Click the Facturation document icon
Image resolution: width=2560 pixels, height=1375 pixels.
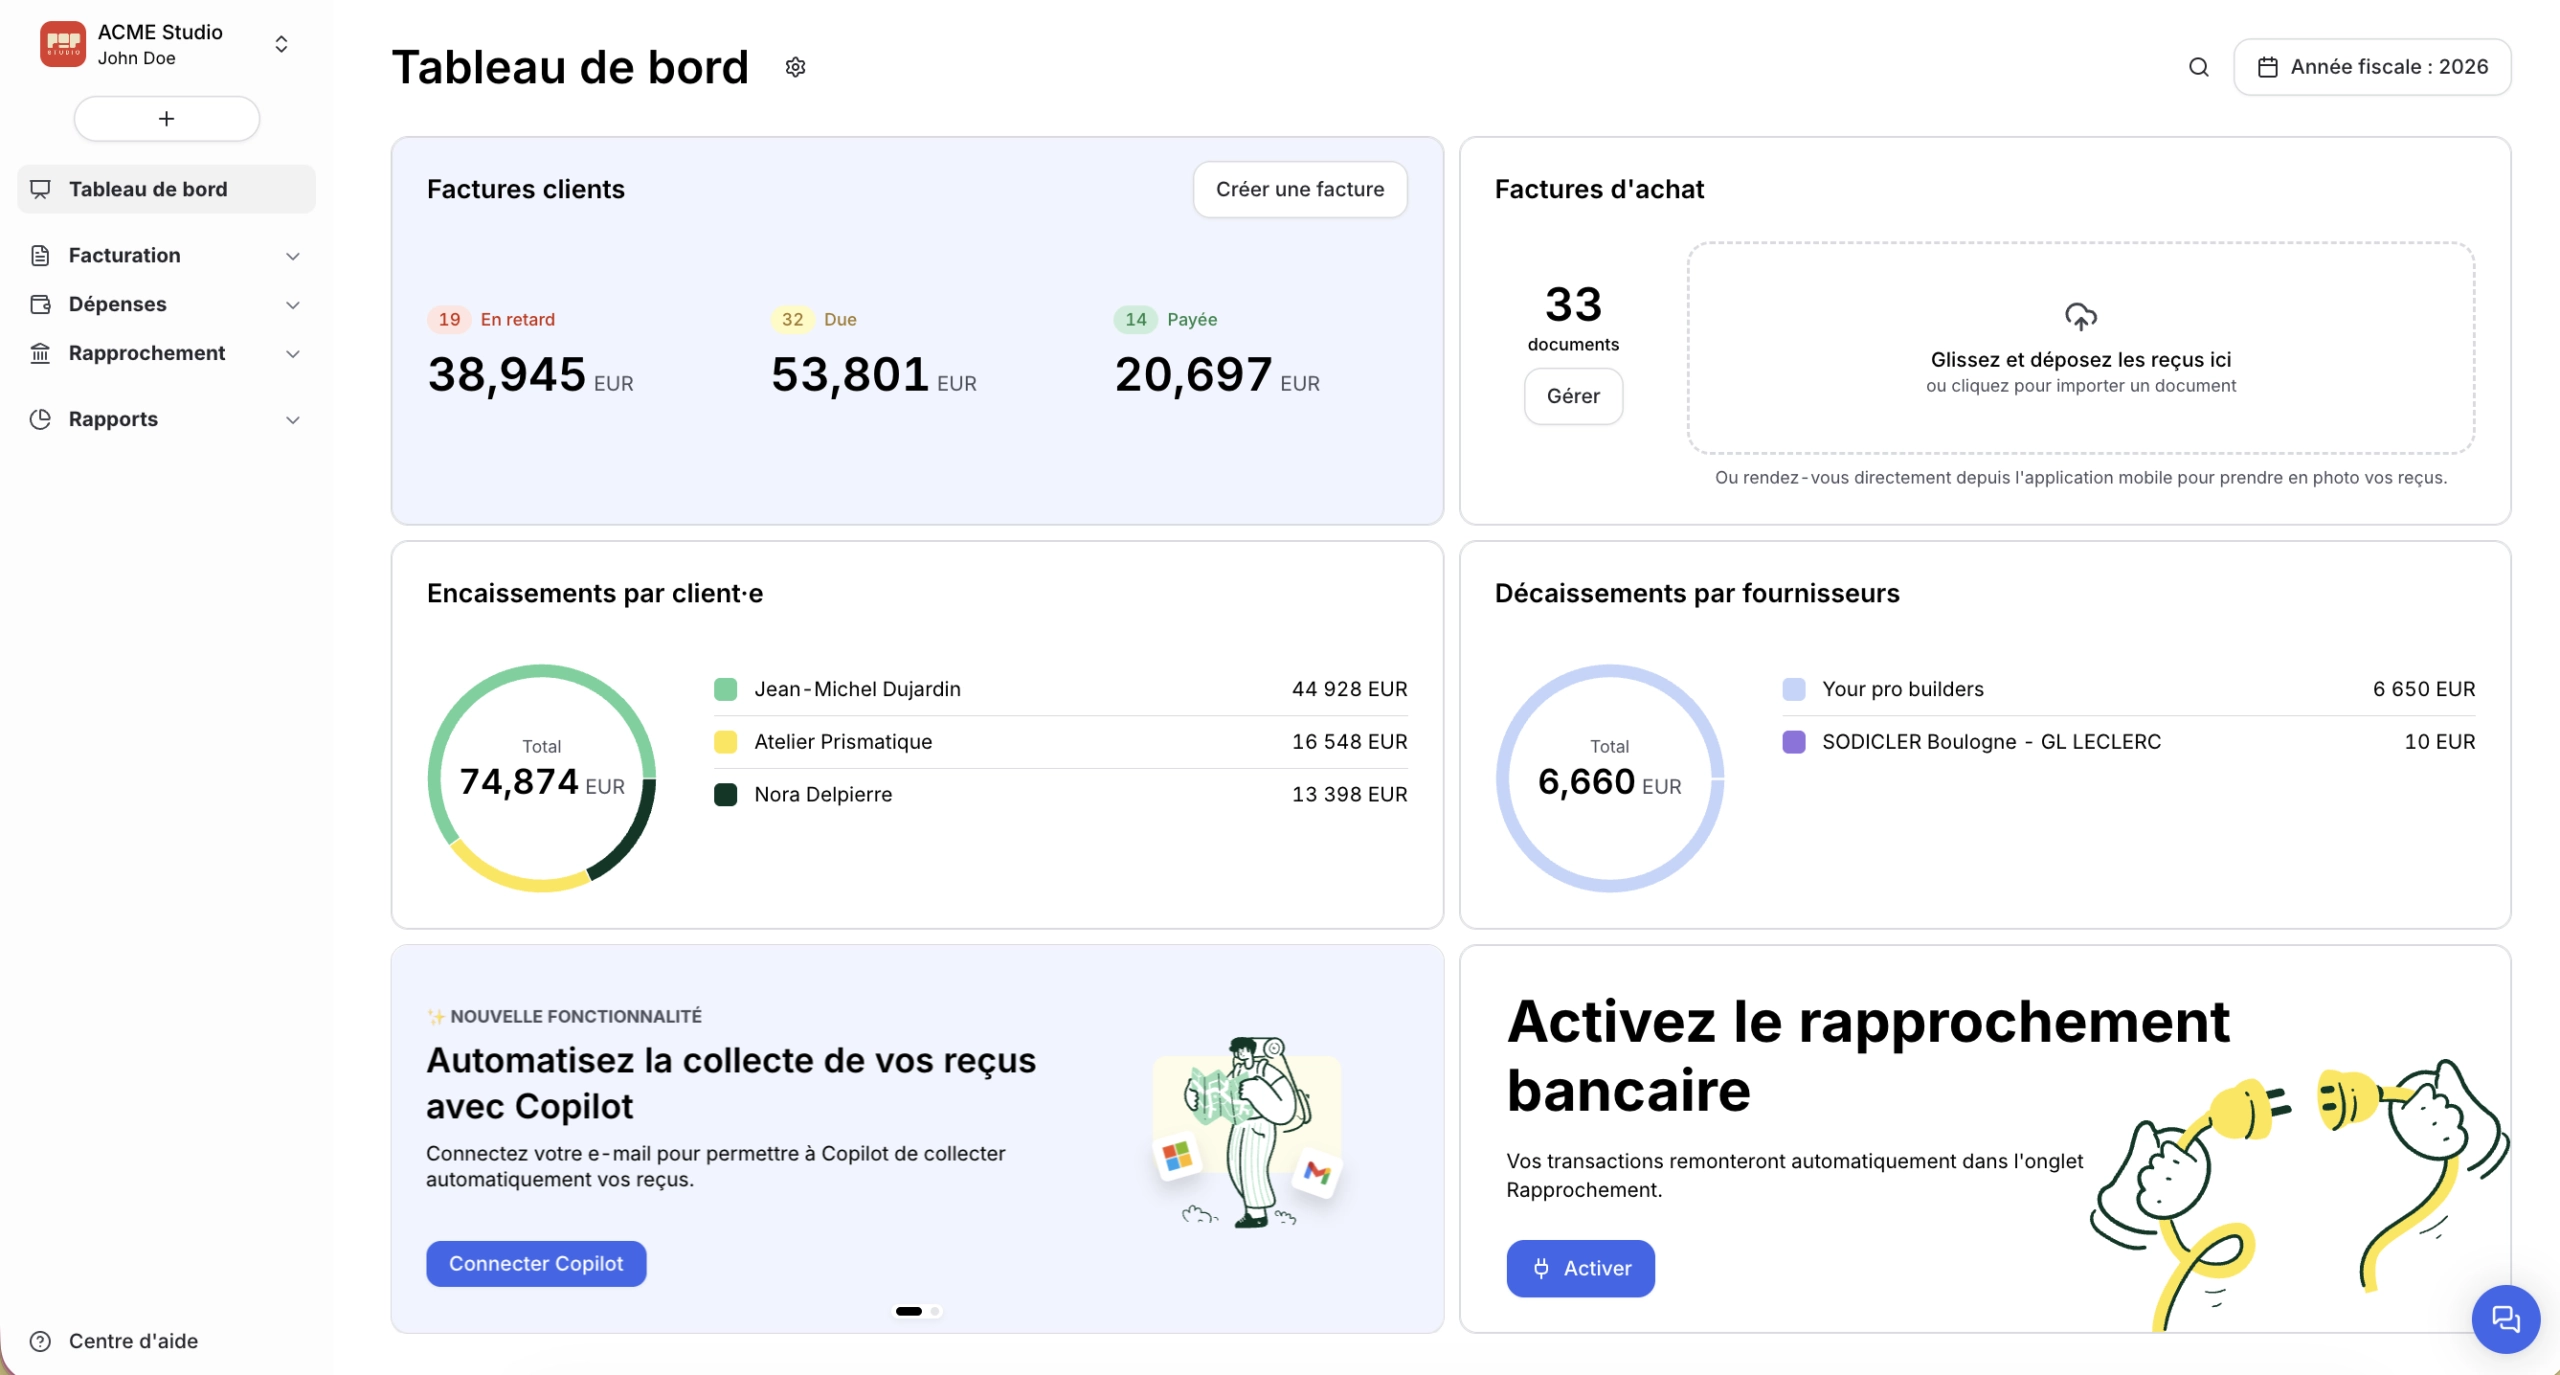(x=40, y=255)
